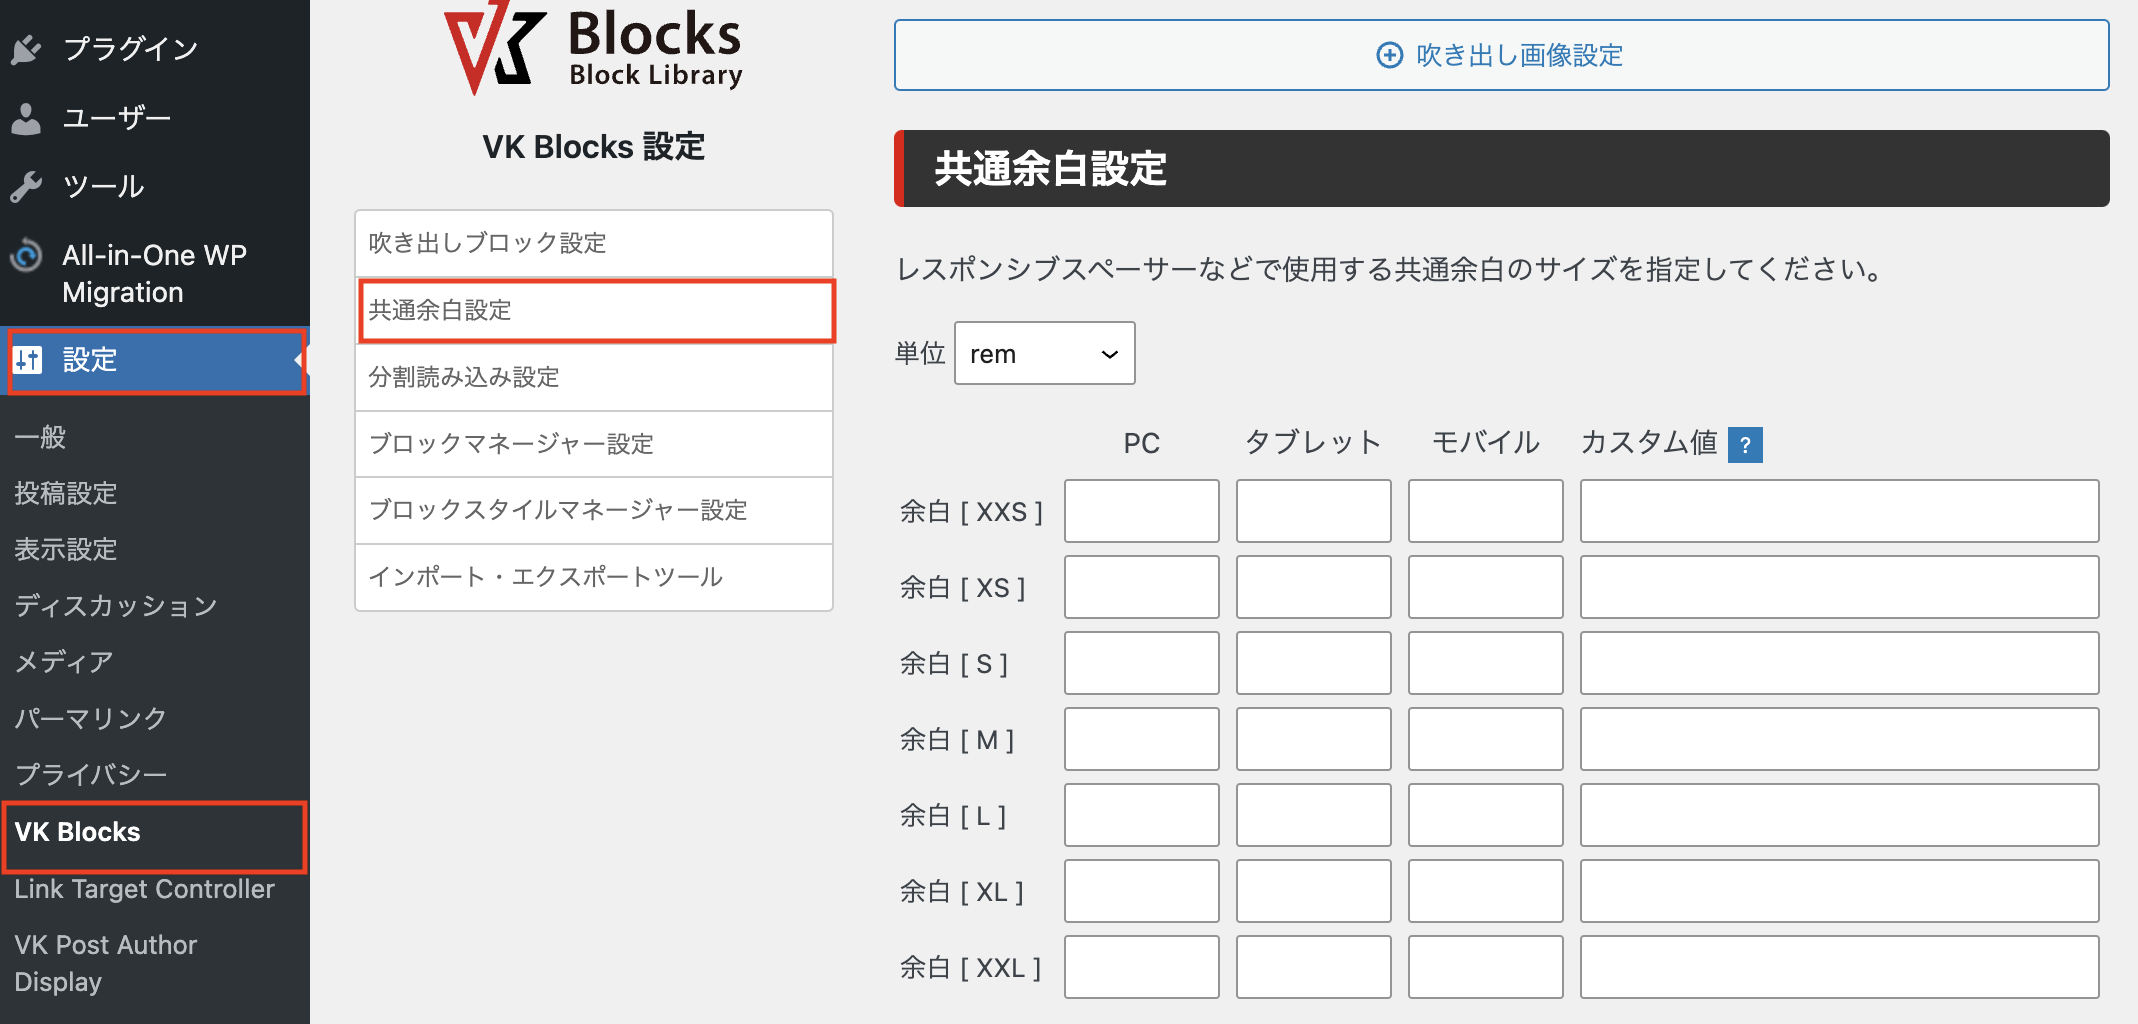The image size is (2138, 1024).
Task: Open VK Blocks from the sidebar menu
Action: click(x=77, y=831)
